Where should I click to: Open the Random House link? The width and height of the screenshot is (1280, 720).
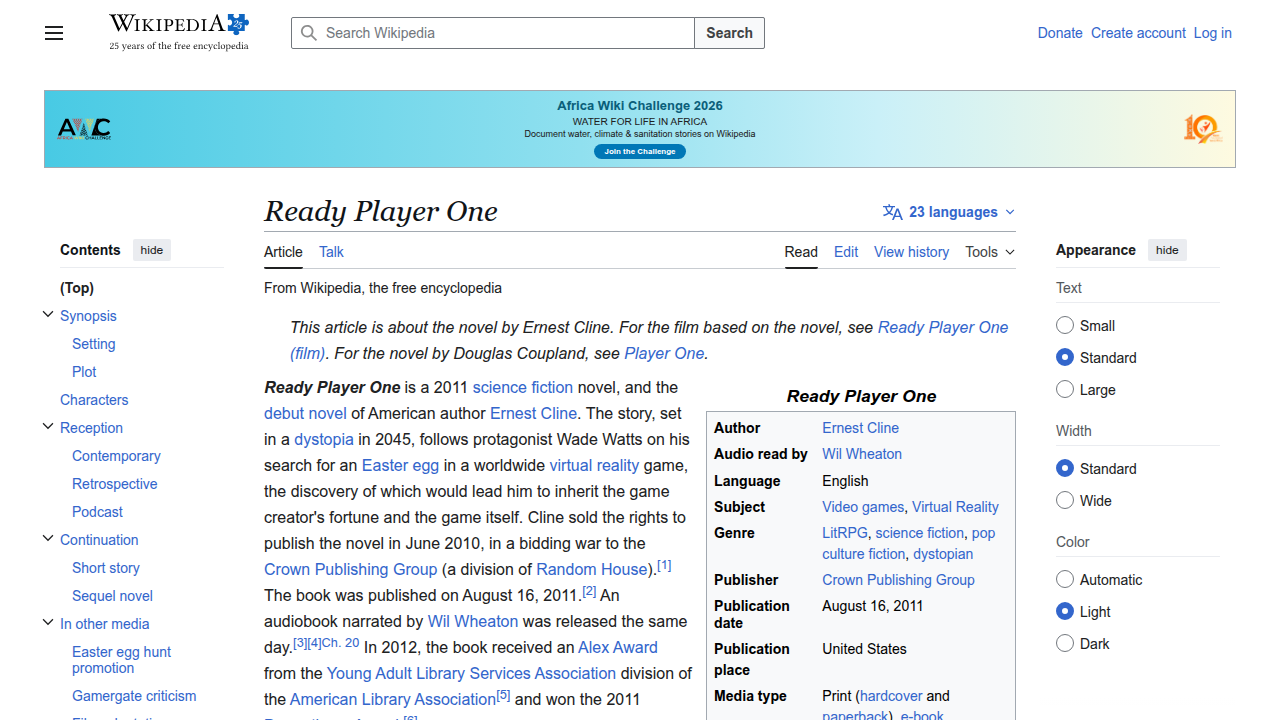(592, 569)
